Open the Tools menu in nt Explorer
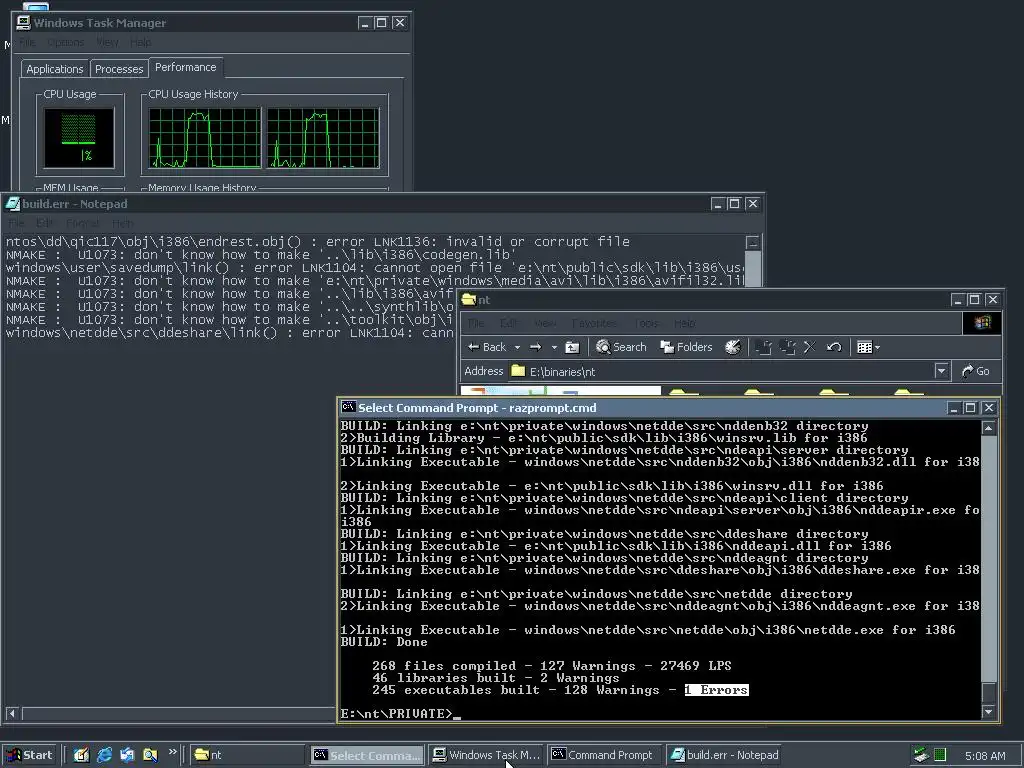 pos(646,323)
